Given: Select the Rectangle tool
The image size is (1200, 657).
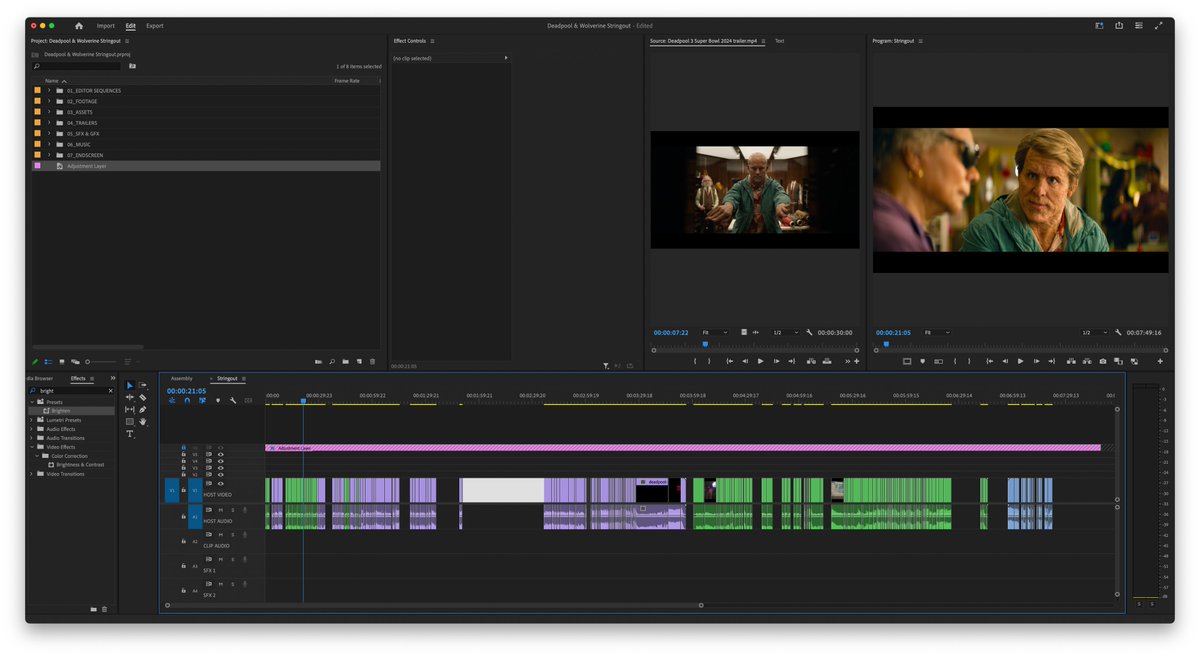Looking at the screenshot, I should [x=129, y=421].
